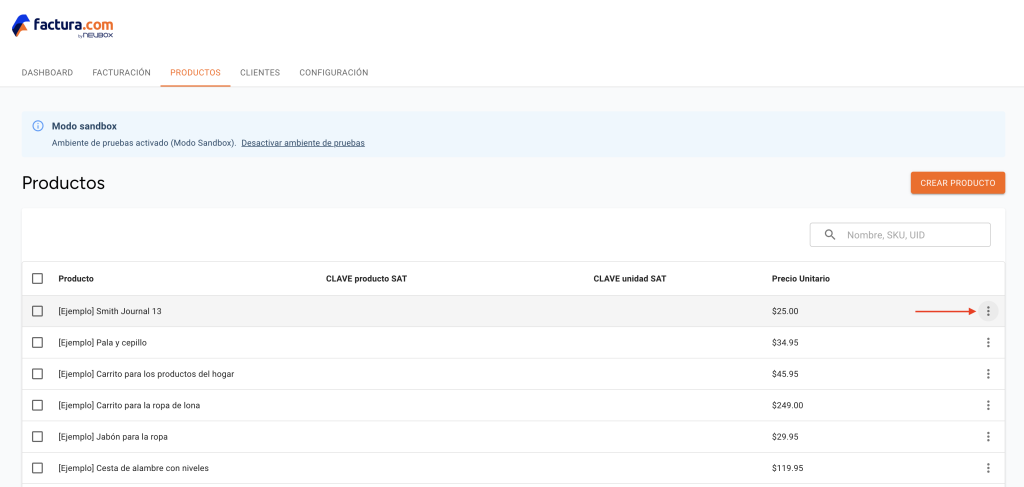The image size is (1024, 487).
Task: Open the Facturación tab
Action: tap(121, 72)
